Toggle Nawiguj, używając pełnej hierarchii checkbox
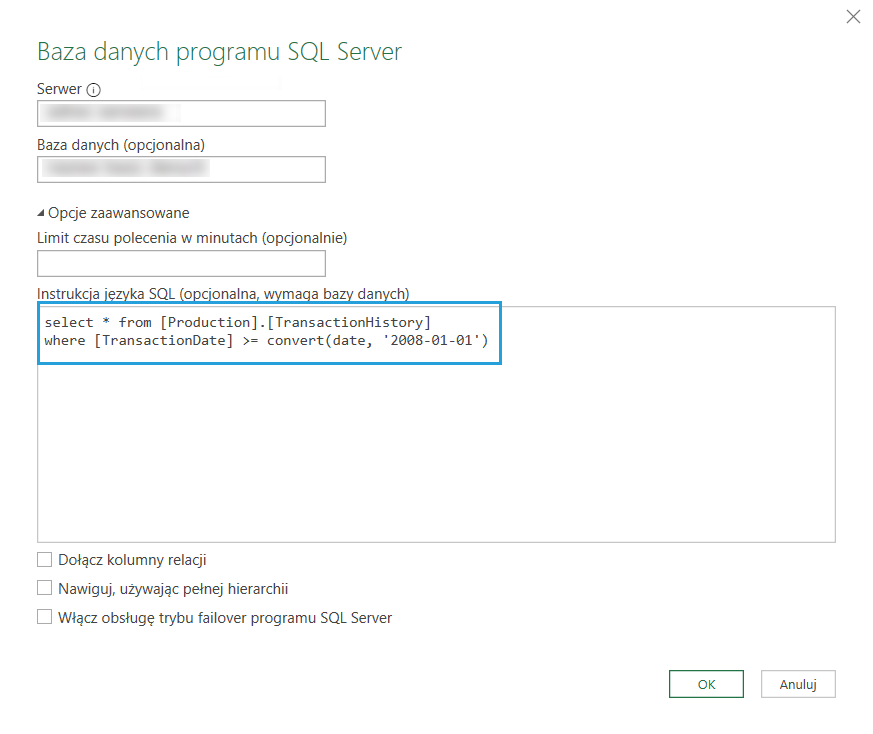This screenshot has width=873, height=734. [x=44, y=589]
